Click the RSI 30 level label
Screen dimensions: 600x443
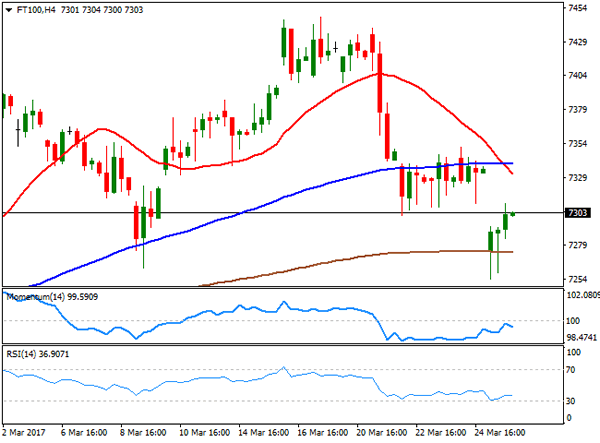[x=571, y=401]
